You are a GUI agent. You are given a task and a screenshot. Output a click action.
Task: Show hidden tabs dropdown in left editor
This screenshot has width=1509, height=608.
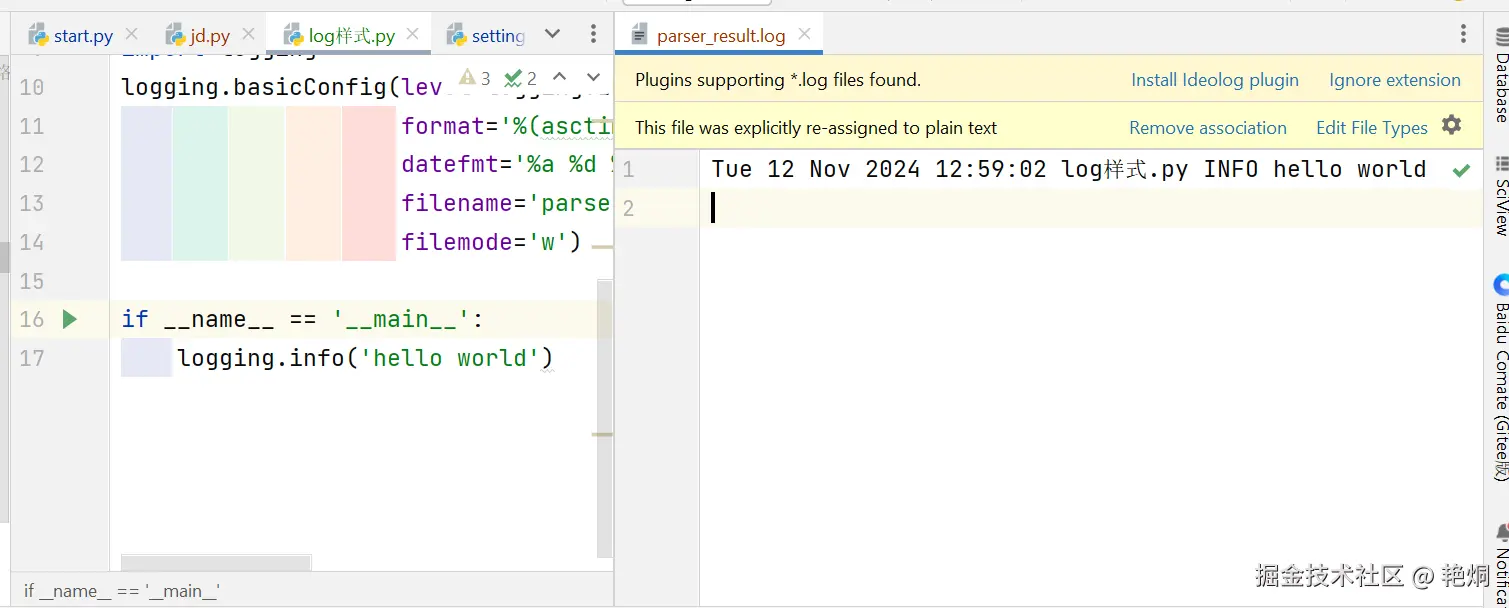point(552,35)
